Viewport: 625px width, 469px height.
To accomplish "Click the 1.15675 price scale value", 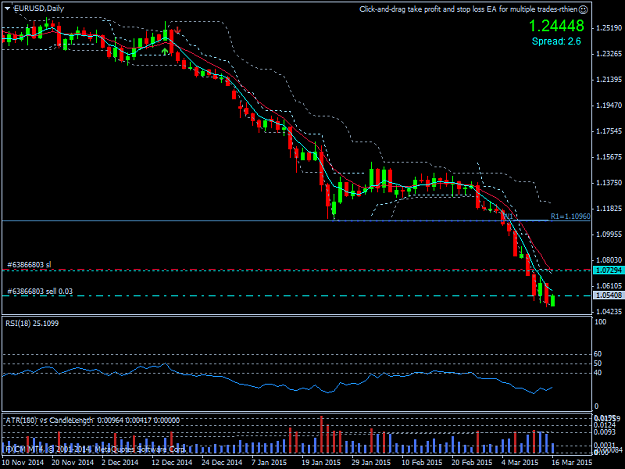I will pyautogui.click(x=608, y=157).
